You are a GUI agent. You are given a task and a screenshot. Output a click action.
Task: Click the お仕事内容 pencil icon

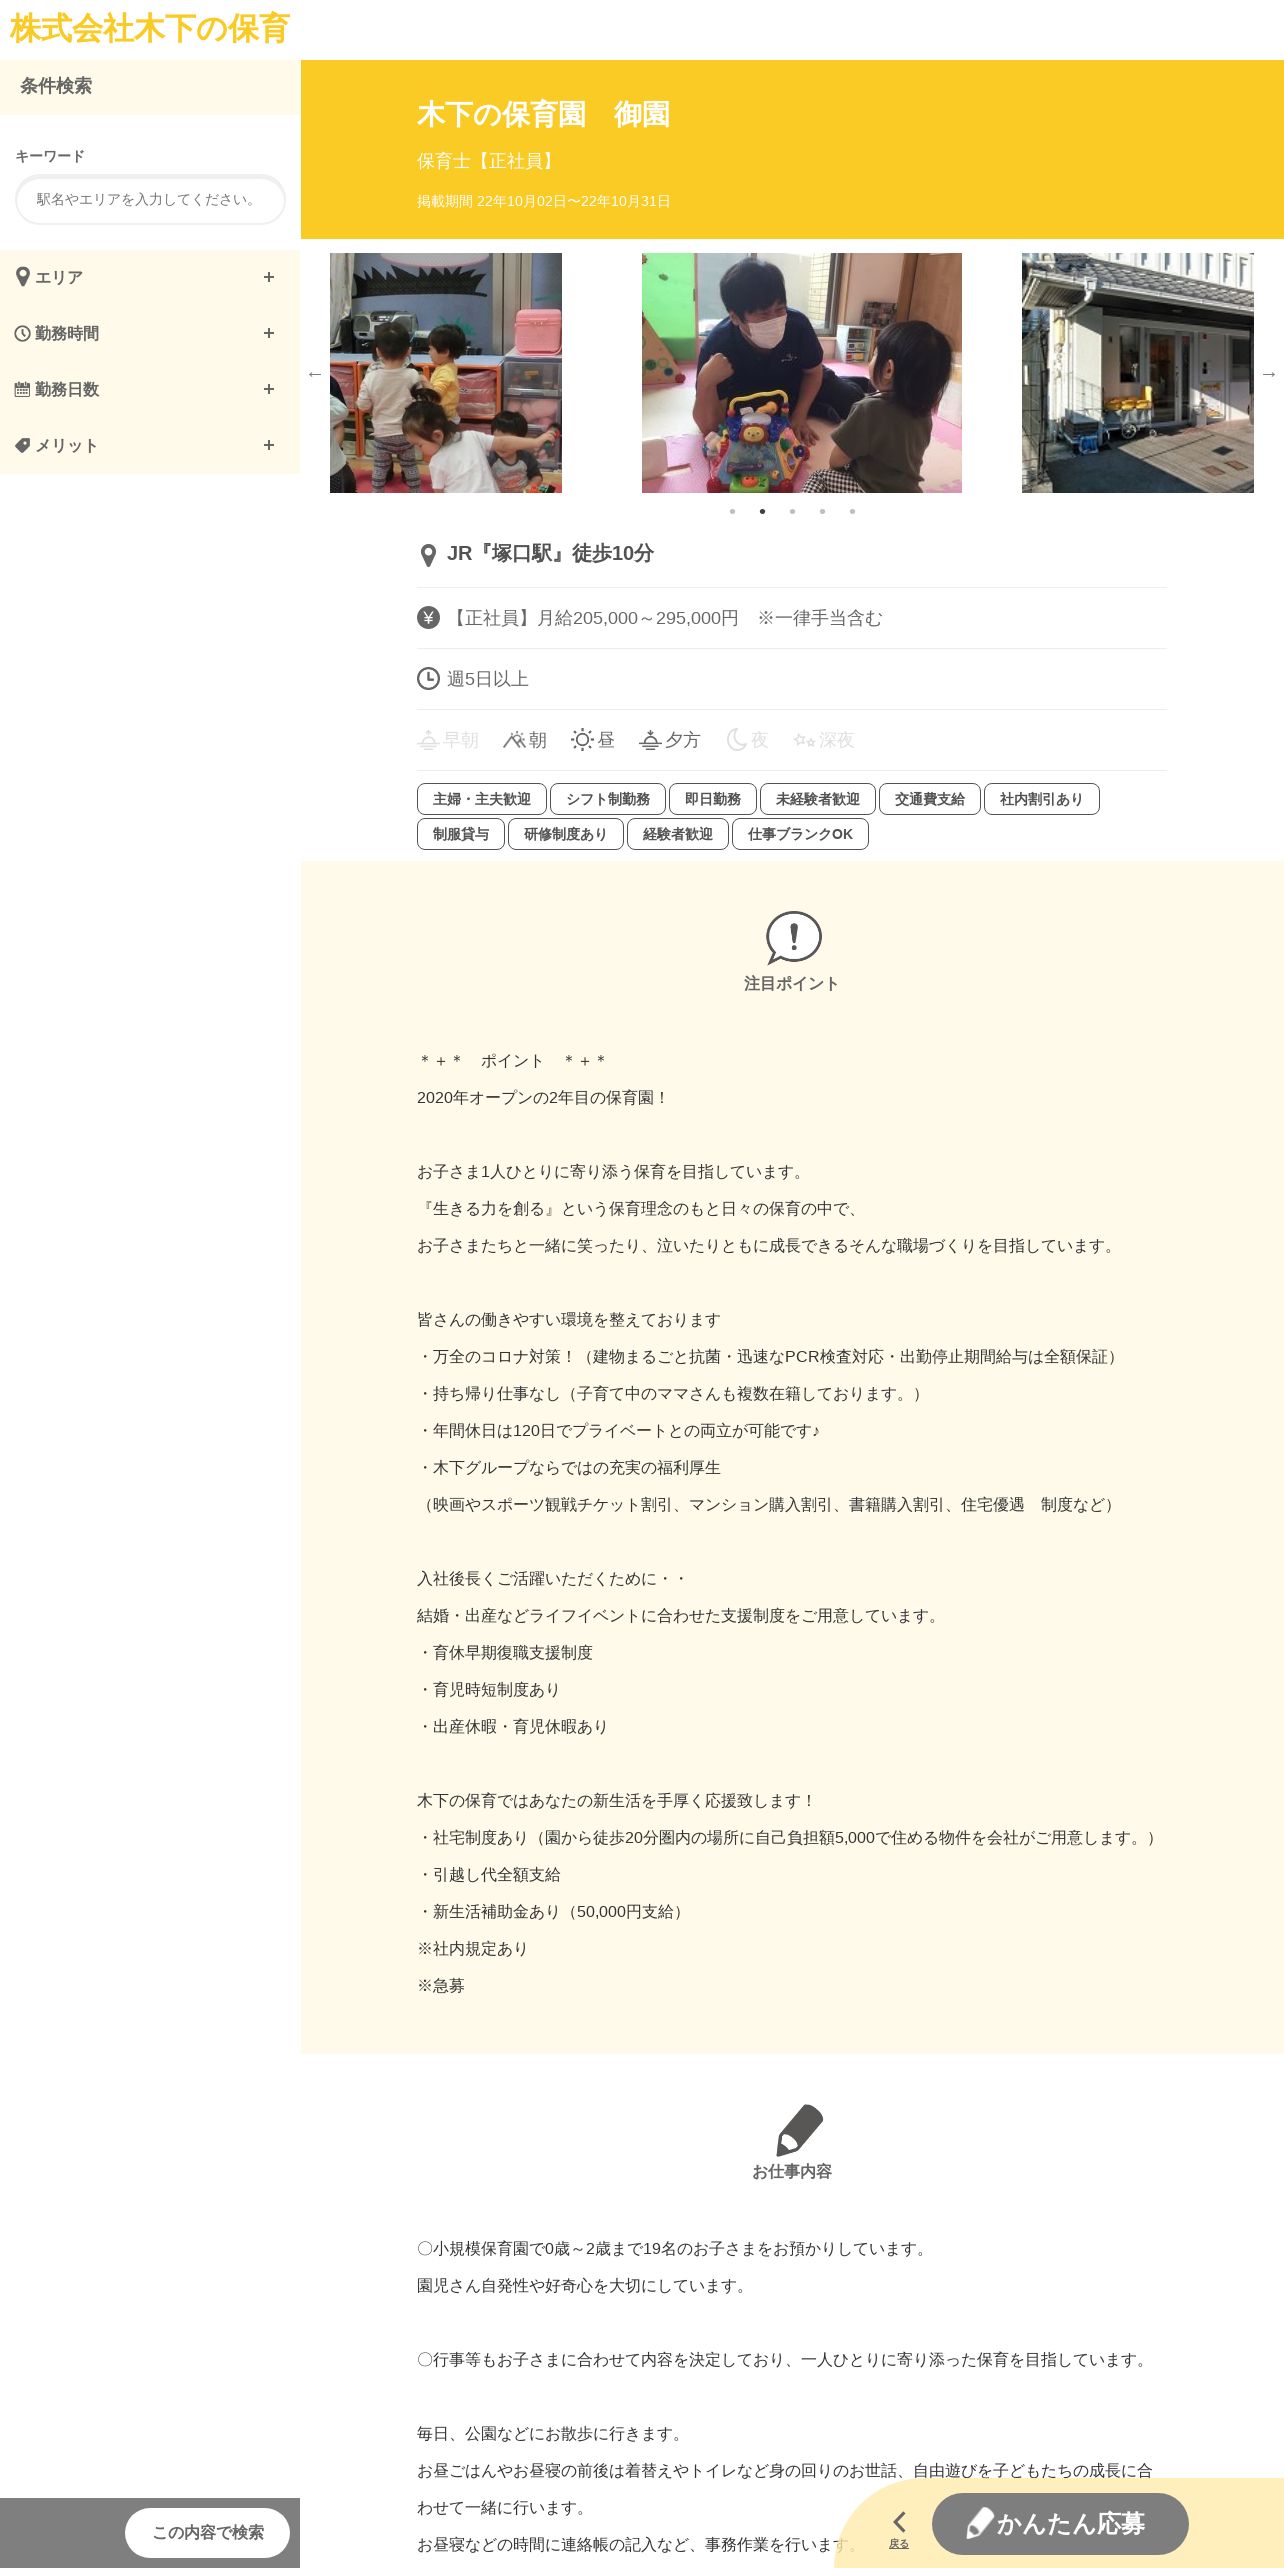click(799, 2130)
